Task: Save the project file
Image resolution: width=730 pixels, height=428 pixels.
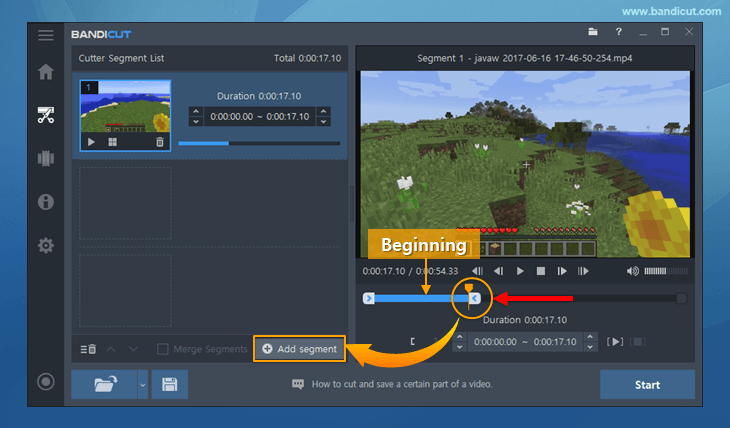Action: point(169,384)
